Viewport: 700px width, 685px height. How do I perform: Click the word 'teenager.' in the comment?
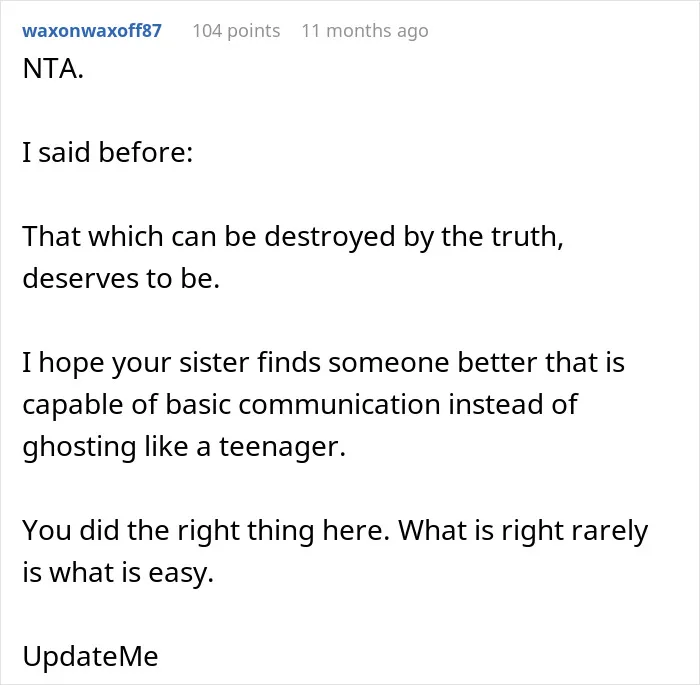(282, 447)
